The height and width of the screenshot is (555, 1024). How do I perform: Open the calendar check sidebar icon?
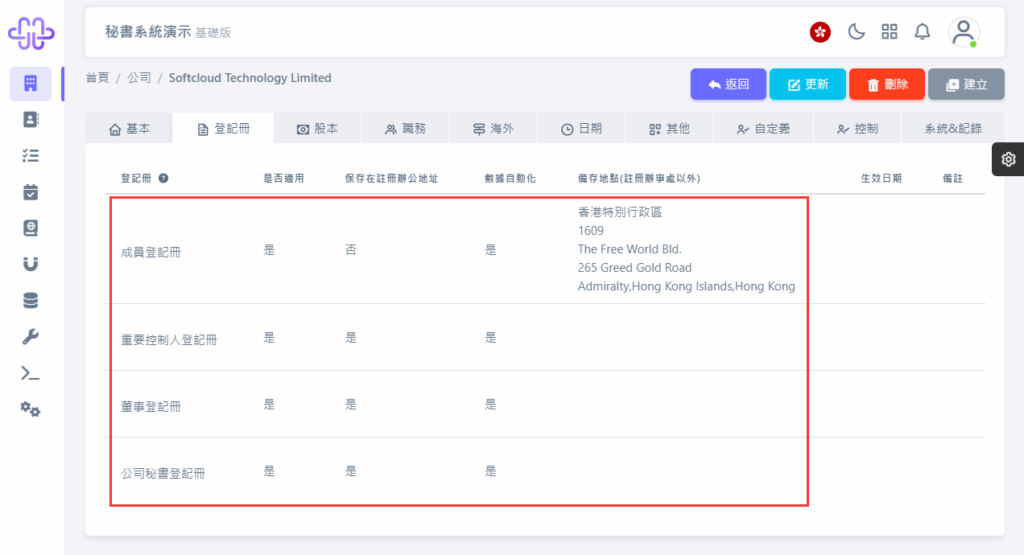coord(31,192)
